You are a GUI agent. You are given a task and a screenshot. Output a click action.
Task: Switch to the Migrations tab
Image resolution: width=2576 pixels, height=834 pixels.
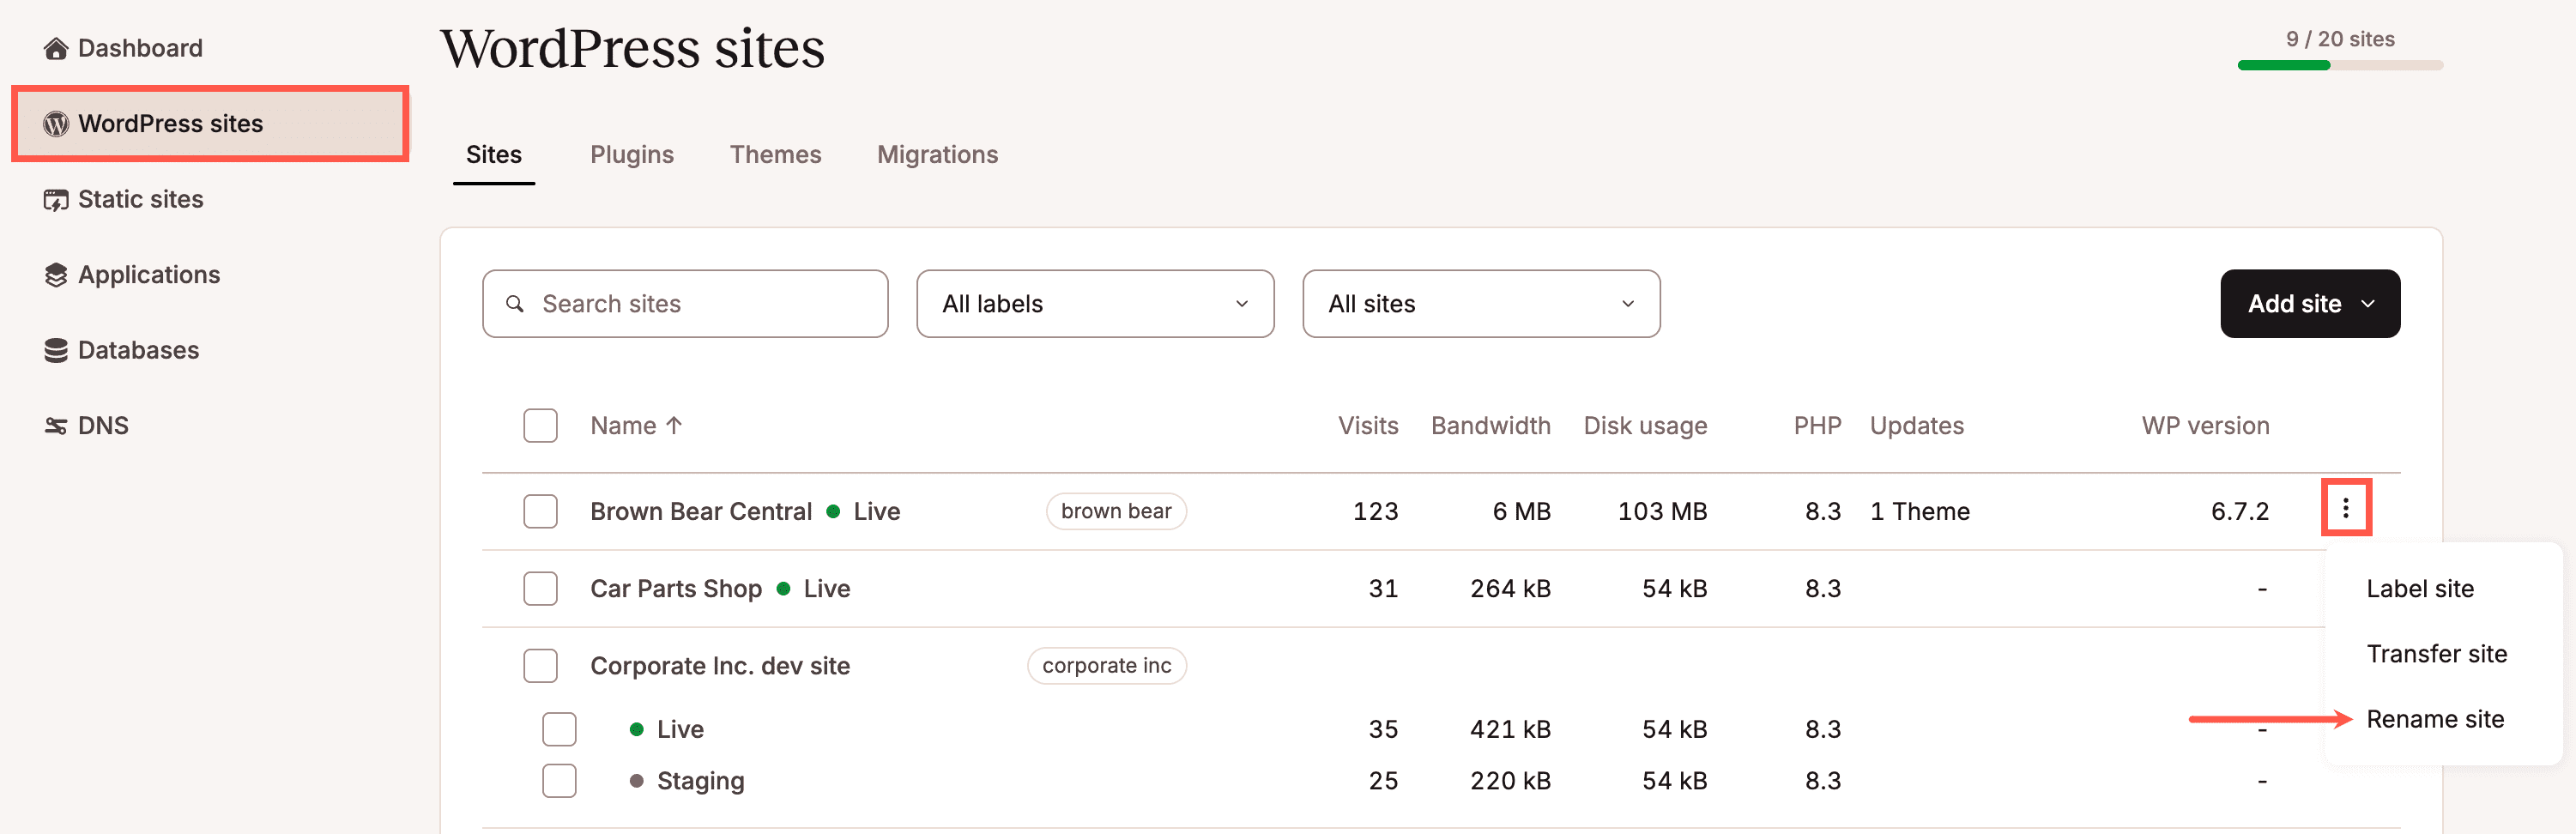(x=937, y=154)
